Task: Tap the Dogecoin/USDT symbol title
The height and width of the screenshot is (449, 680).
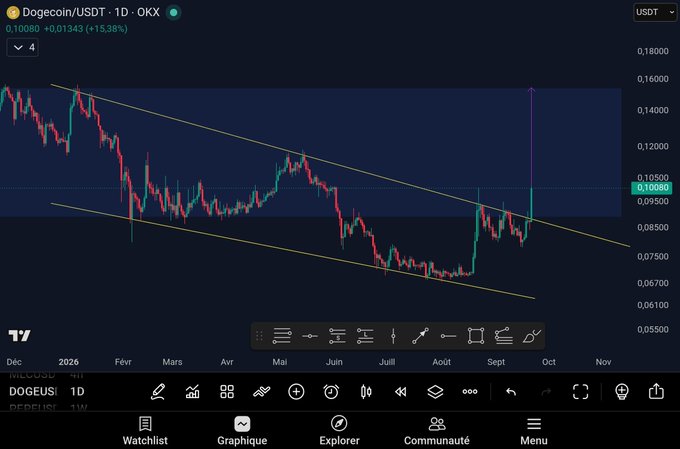Action: tap(63, 12)
